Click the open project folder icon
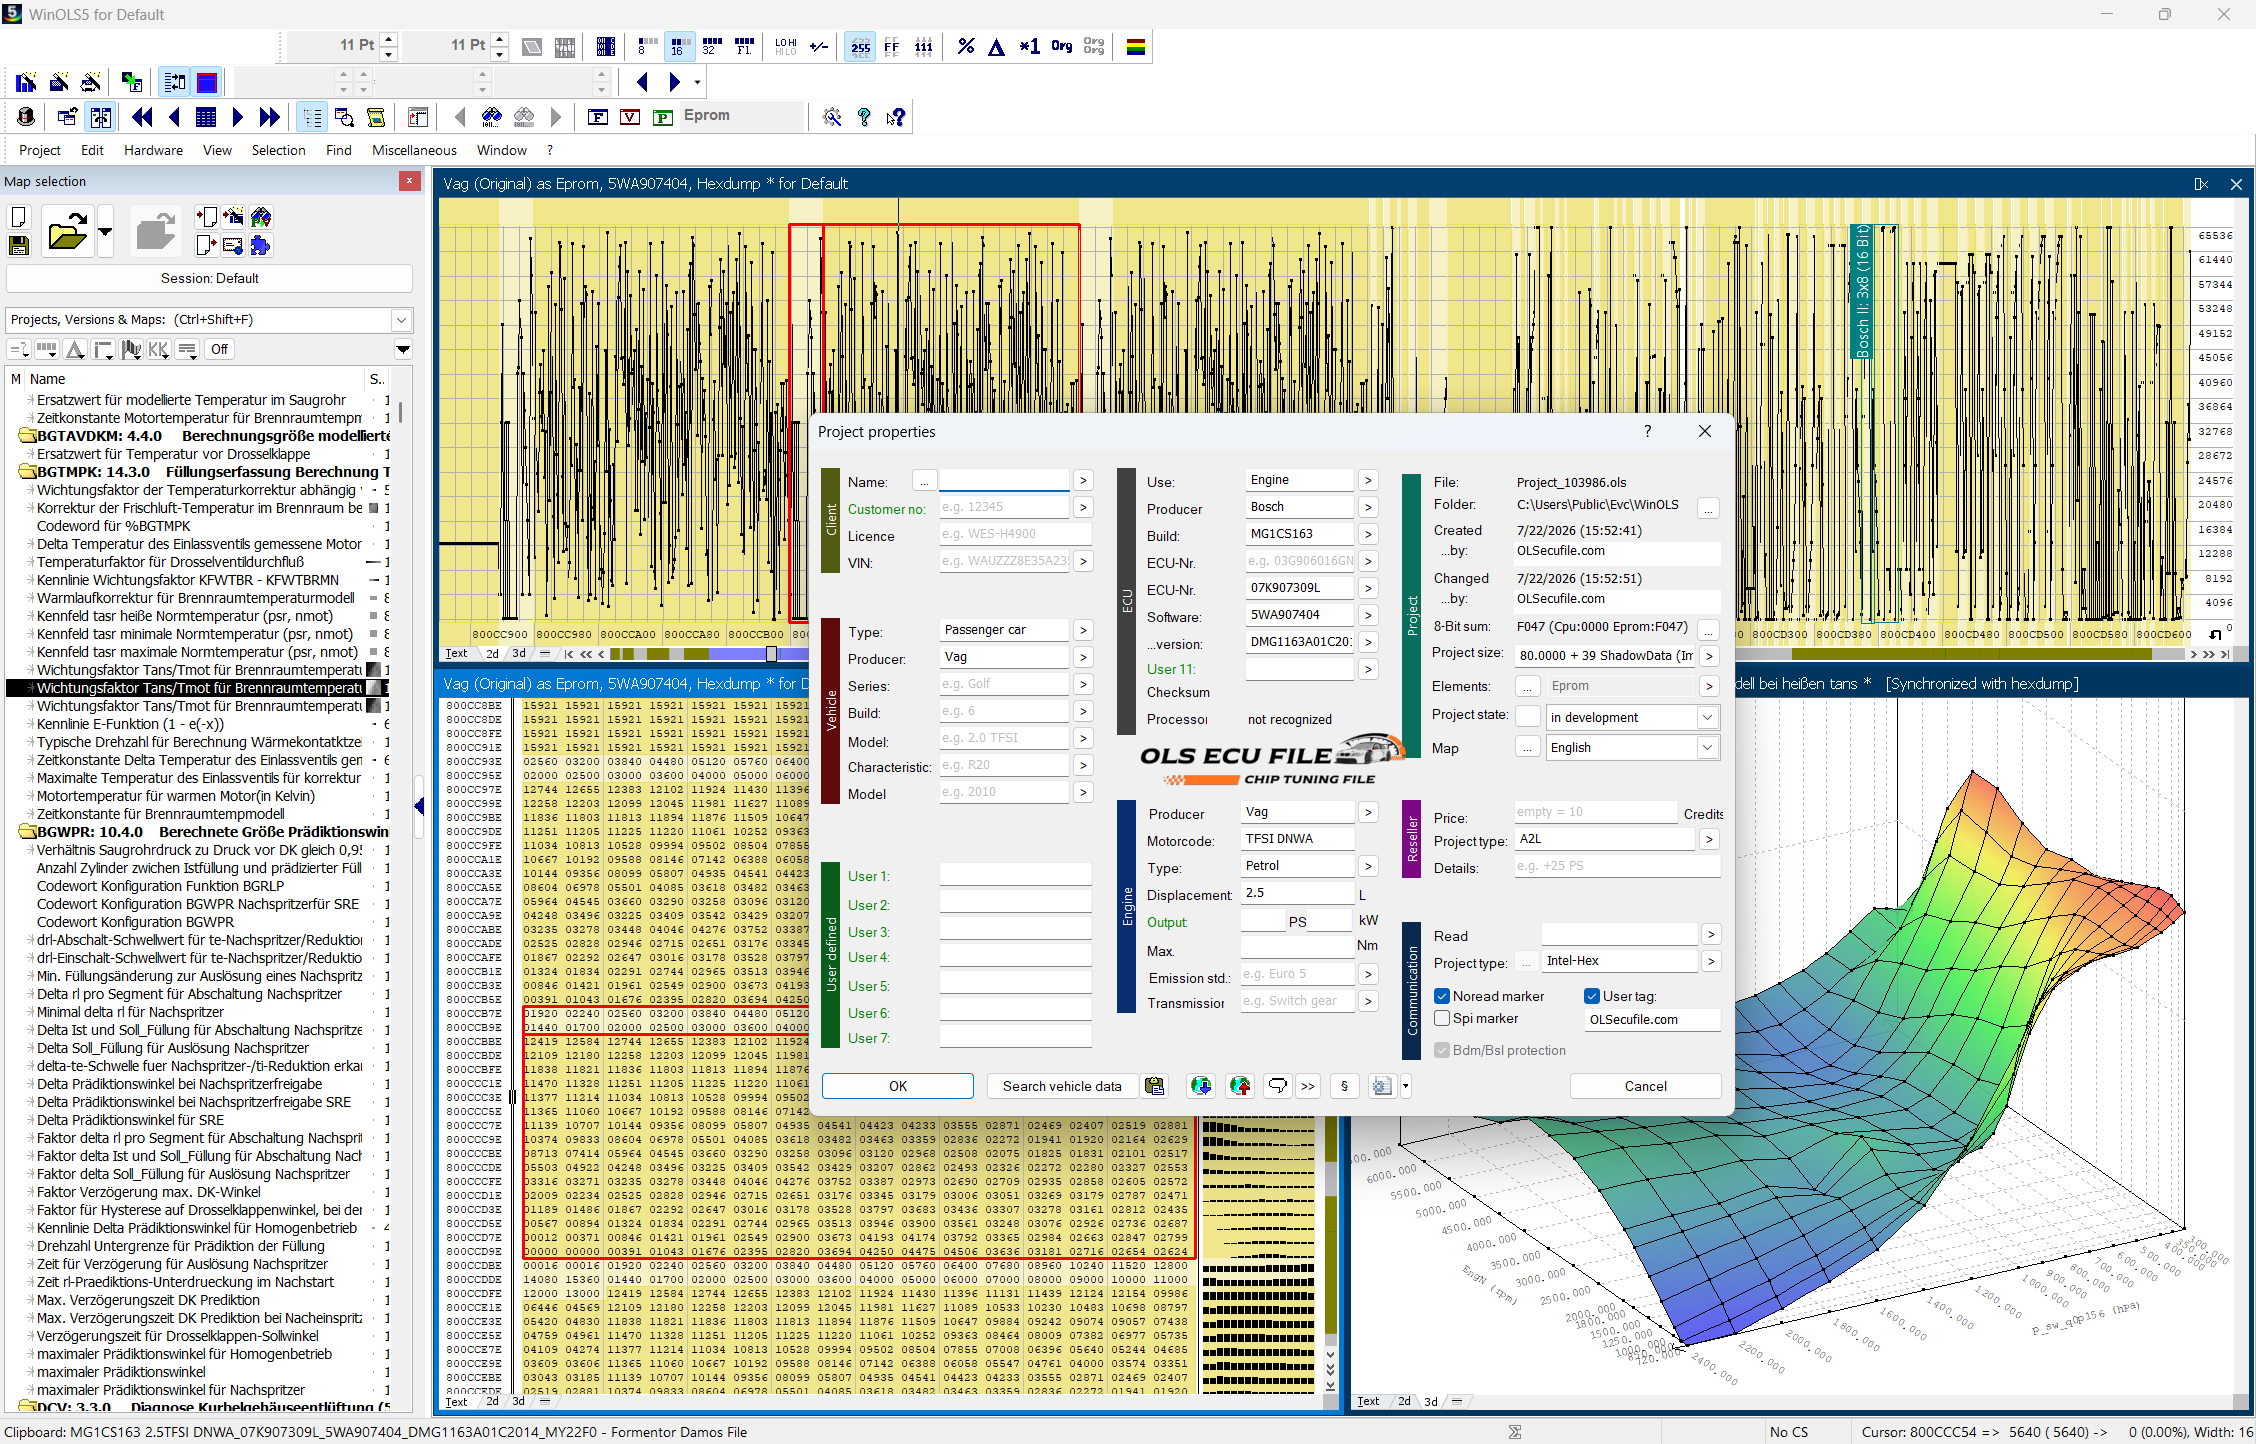The width and height of the screenshot is (2256, 1444). (x=67, y=232)
